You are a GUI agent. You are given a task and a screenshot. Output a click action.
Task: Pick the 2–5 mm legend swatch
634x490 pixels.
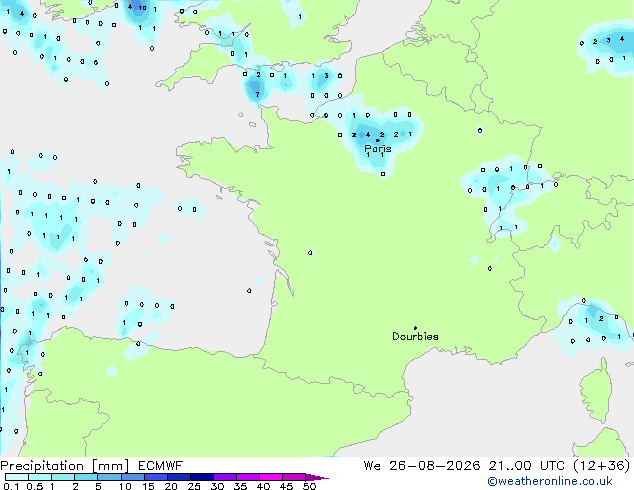[x=86, y=477]
